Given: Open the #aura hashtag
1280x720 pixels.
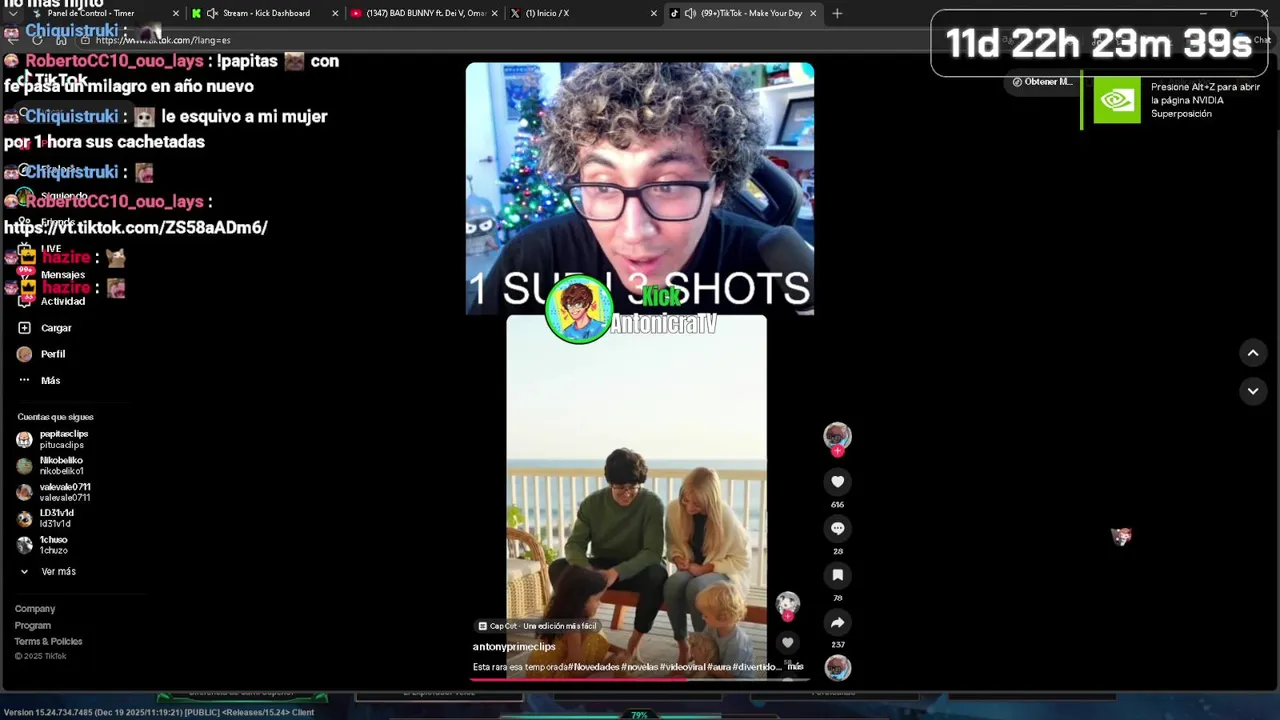Looking at the screenshot, I should pyautogui.click(x=720, y=667).
